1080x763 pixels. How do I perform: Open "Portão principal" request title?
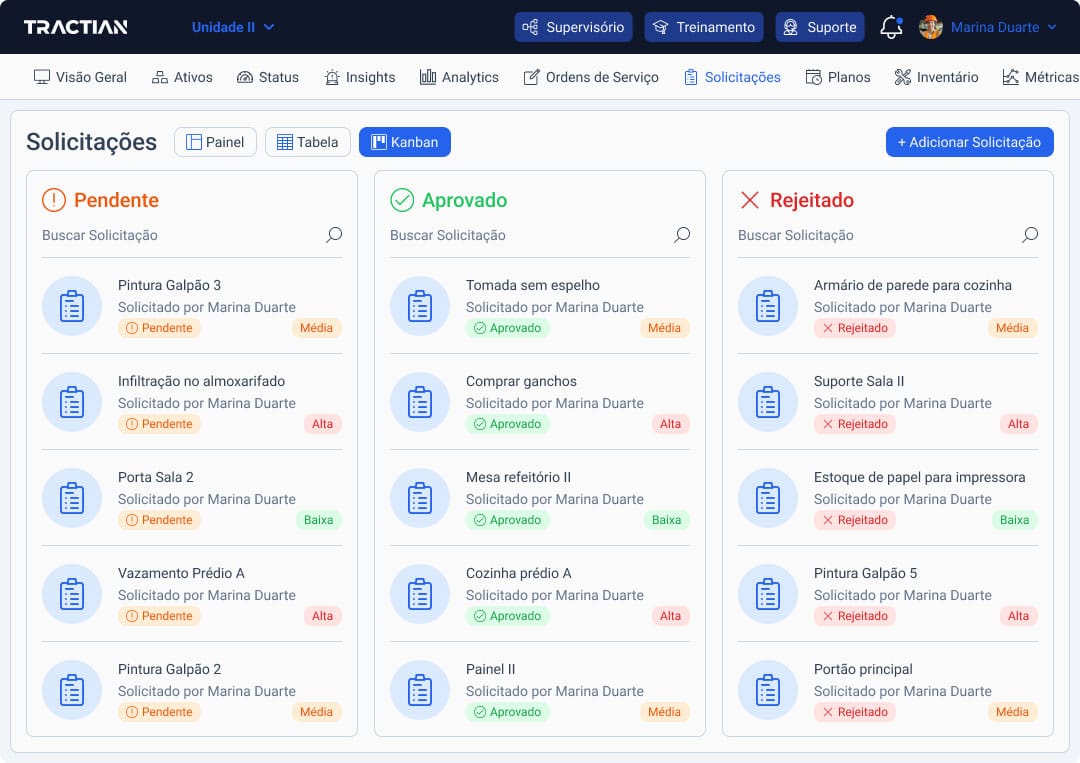point(863,669)
